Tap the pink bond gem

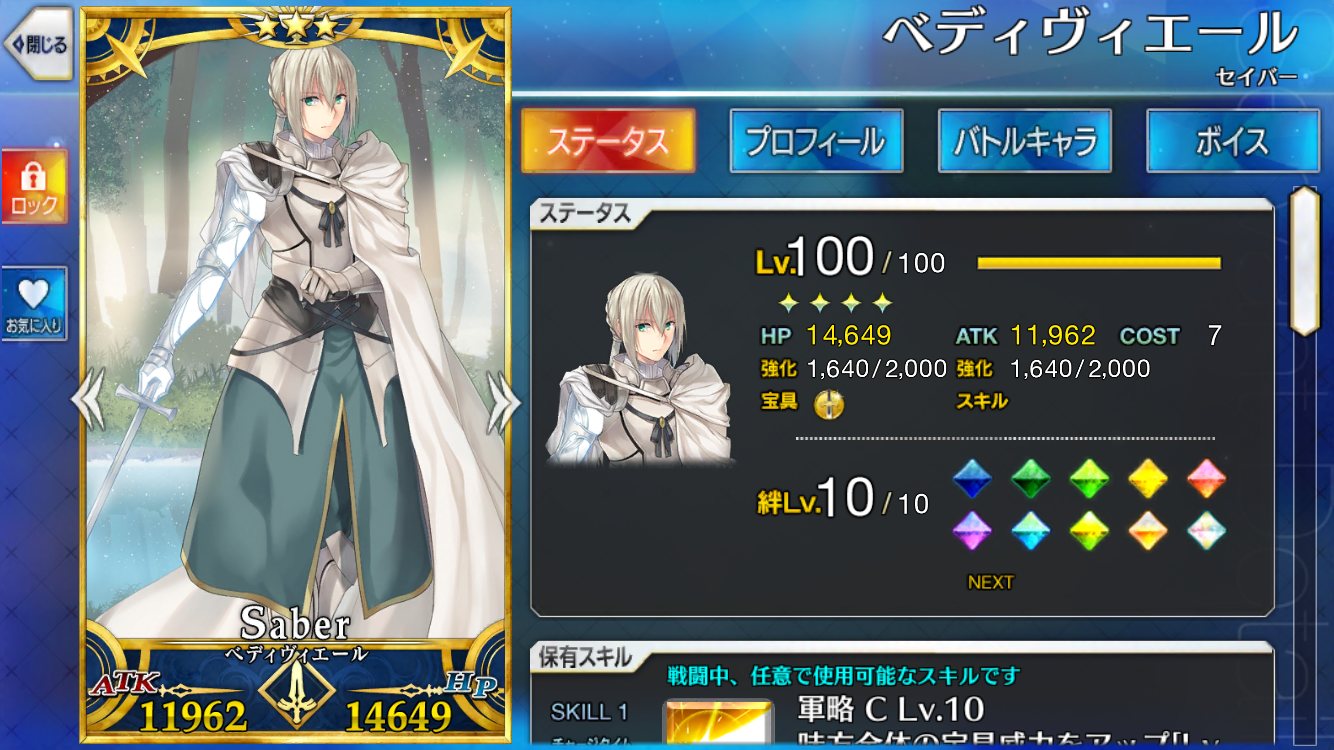pos(1207,479)
